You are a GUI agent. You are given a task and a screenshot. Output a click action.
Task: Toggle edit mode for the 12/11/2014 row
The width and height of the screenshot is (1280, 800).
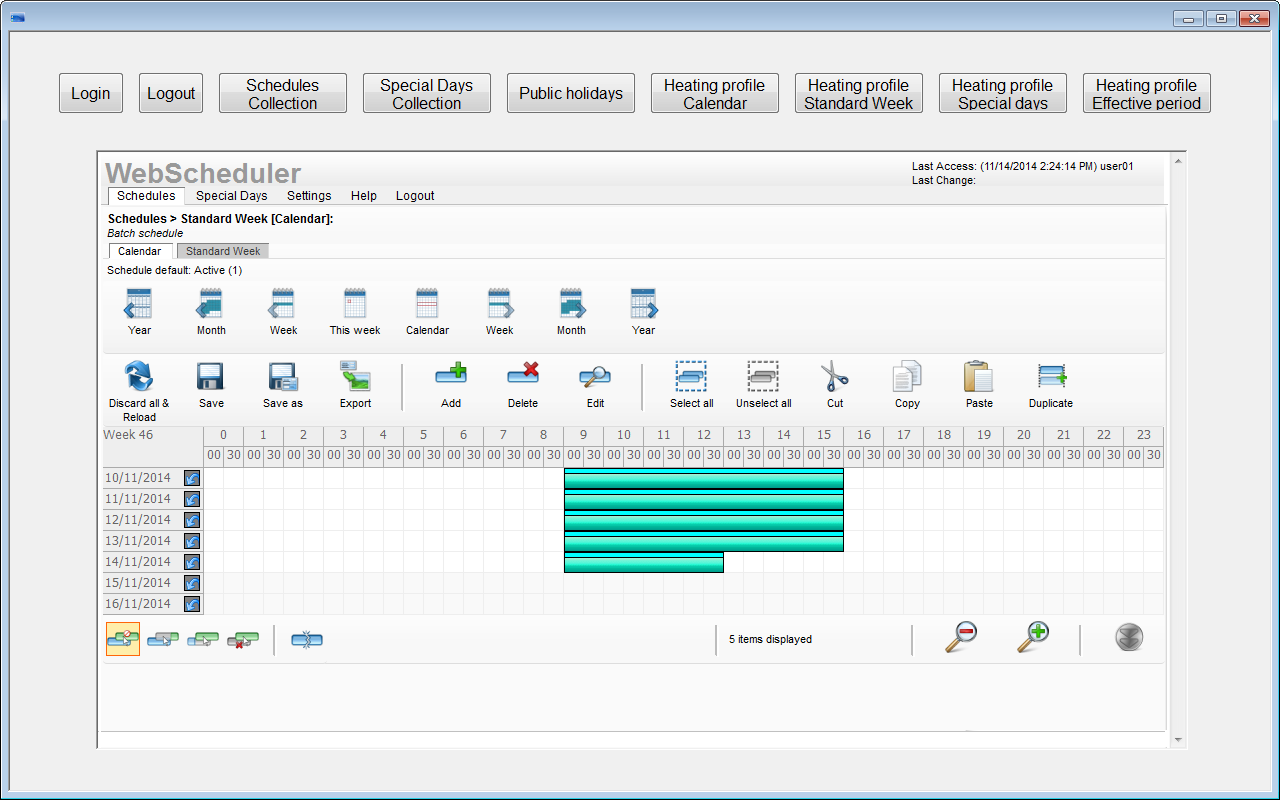click(x=191, y=519)
